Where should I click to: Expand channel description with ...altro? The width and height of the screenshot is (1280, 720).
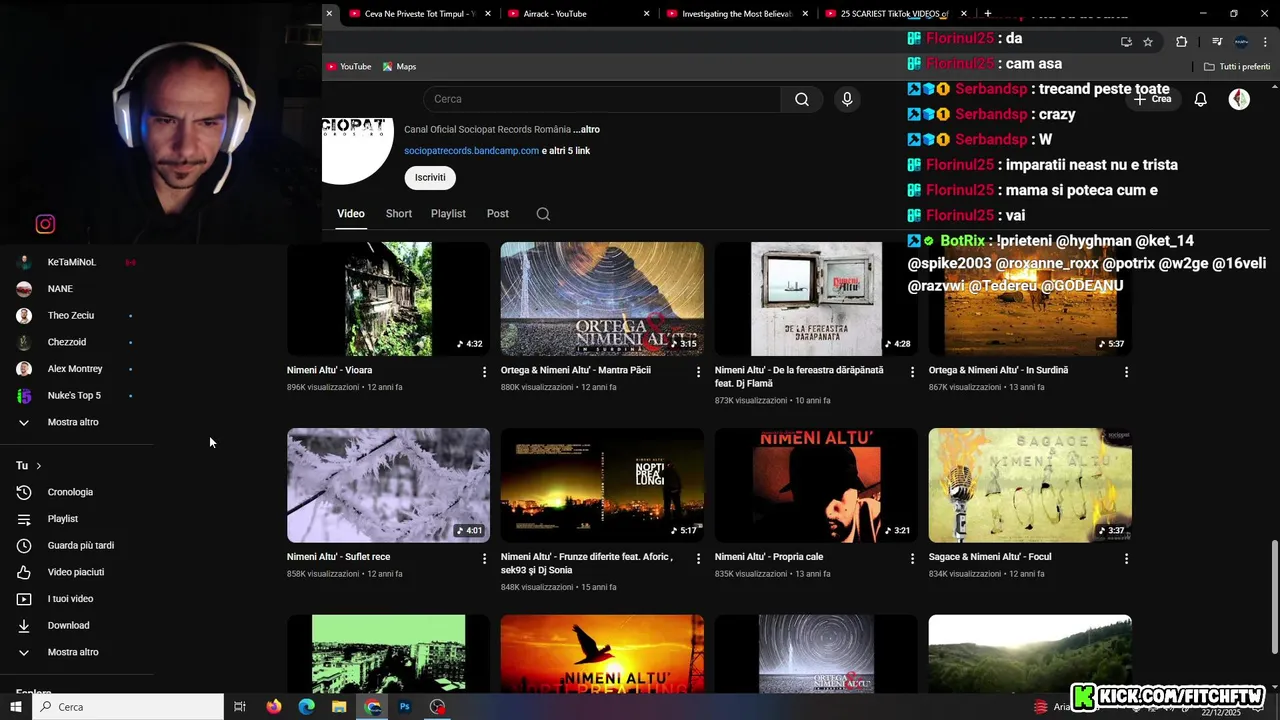tap(587, 130)
